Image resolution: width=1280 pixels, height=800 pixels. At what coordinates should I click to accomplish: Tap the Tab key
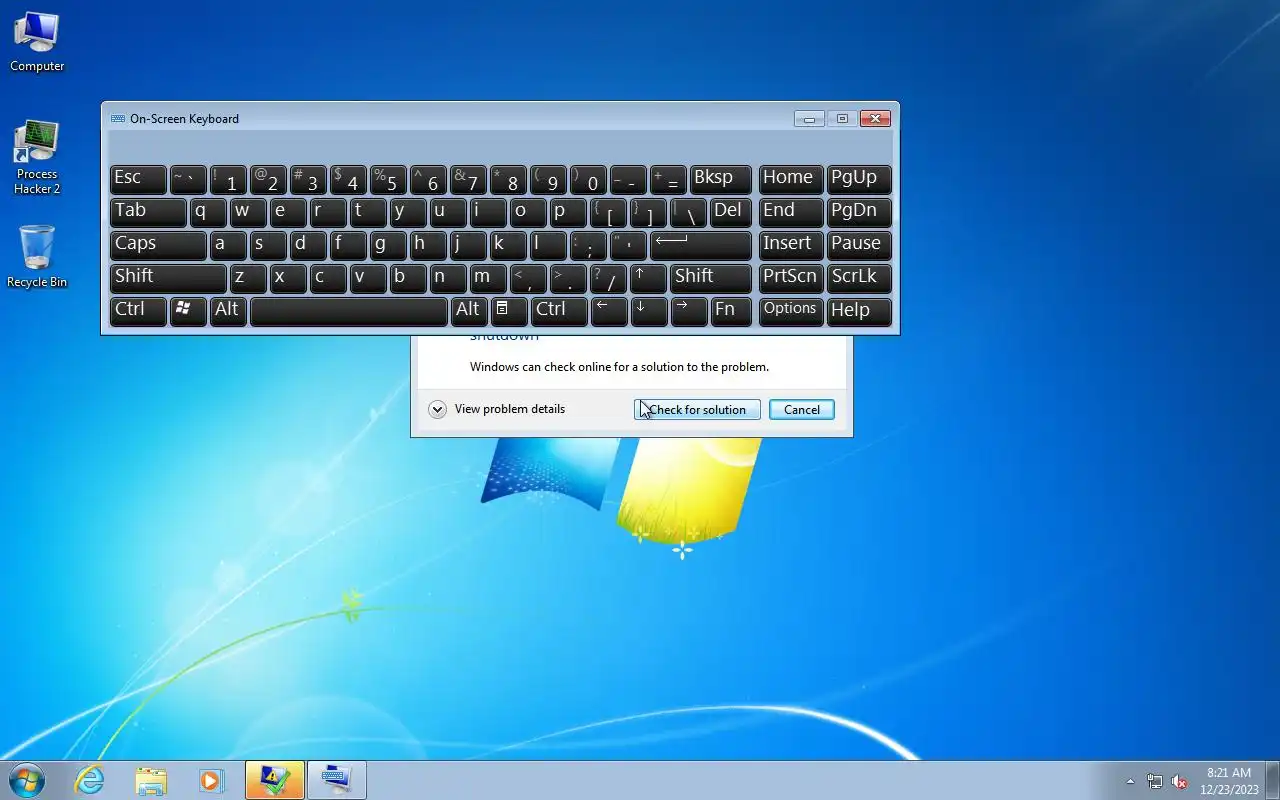coord(148,212)
